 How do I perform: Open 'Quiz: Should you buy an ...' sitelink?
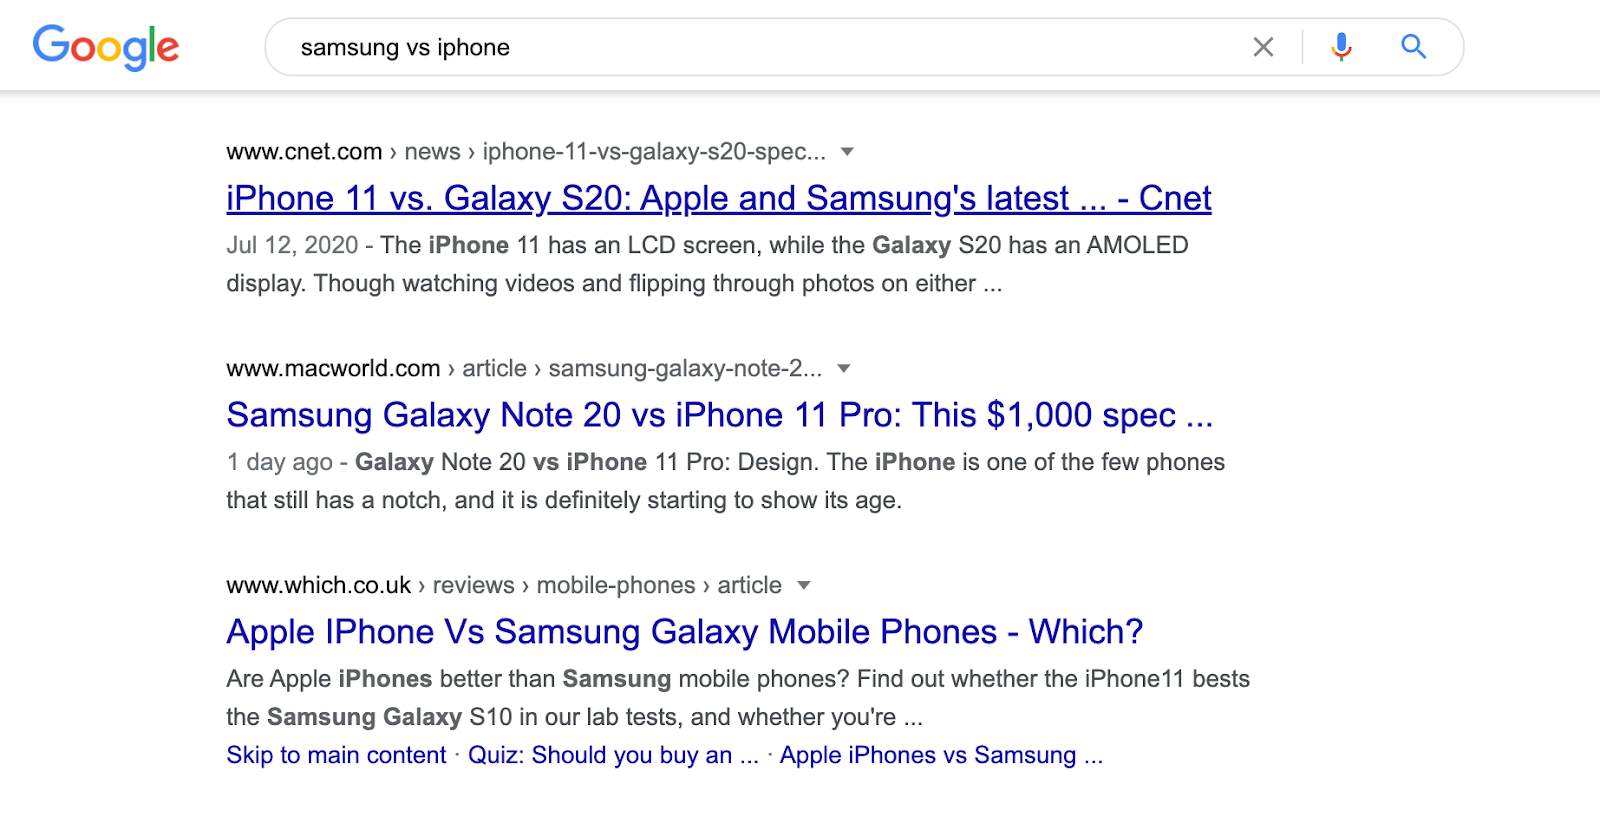coord(613,755)
